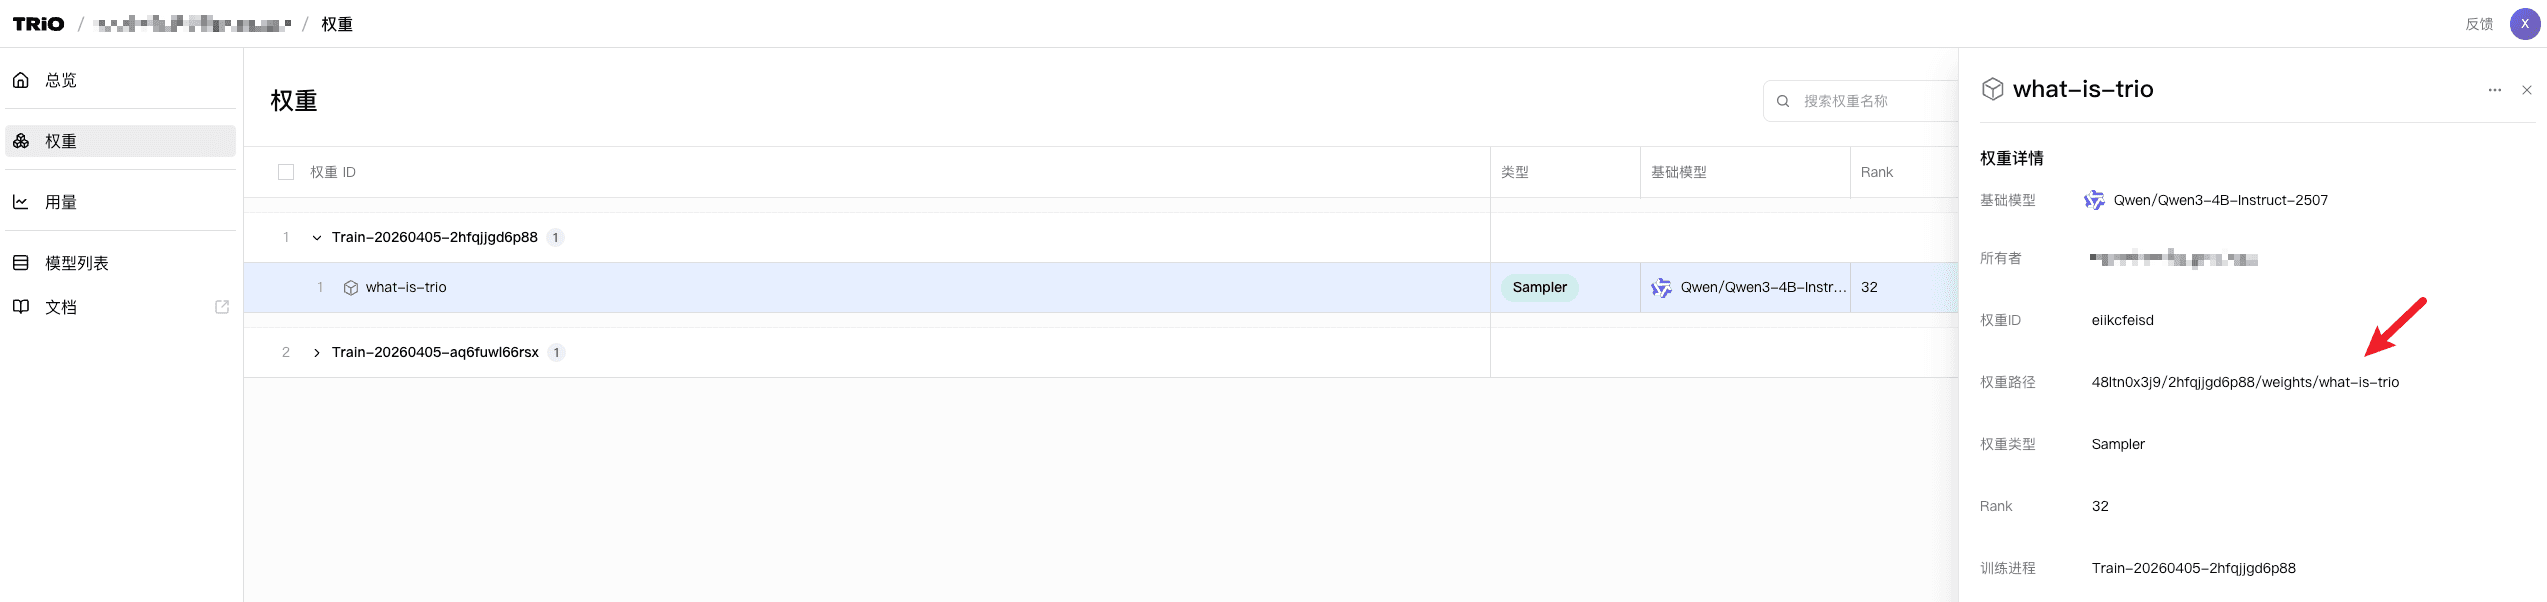Image resolution: width=2547 pixels, height=602 pixels.
Task: Expand the Train-20260405-aq6fuwl66rsx group
Action: [317, 353]
